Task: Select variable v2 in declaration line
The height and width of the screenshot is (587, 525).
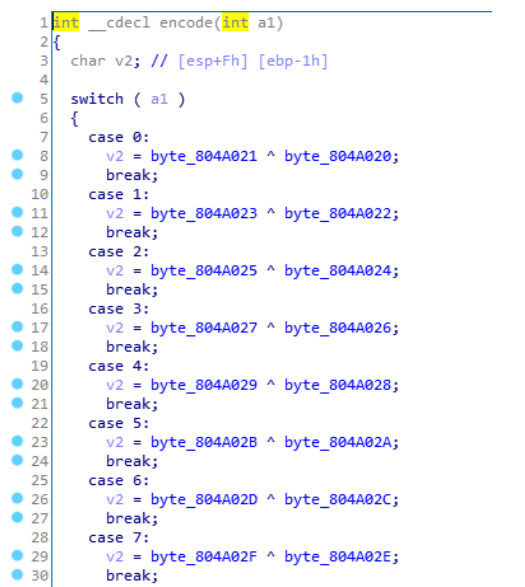Action: (x=124, y=61)
